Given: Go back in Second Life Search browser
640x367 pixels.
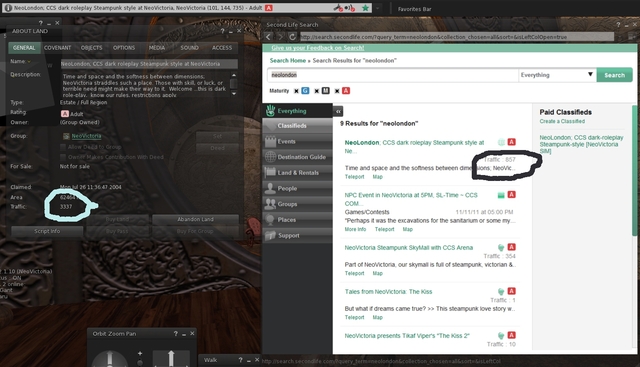Looking at the screenshot, I should [268, 37].
